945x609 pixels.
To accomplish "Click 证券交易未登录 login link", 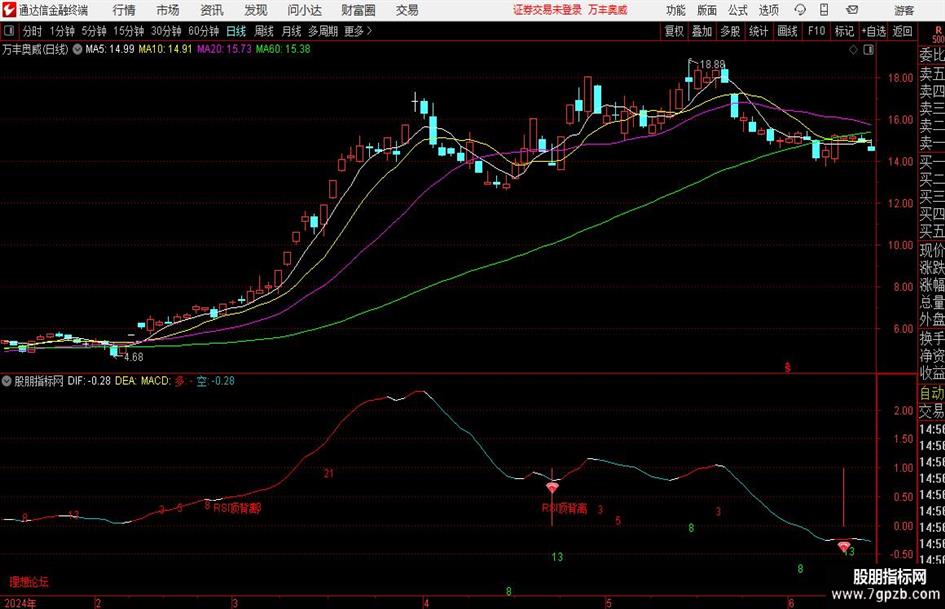I will tap(547, 10).
